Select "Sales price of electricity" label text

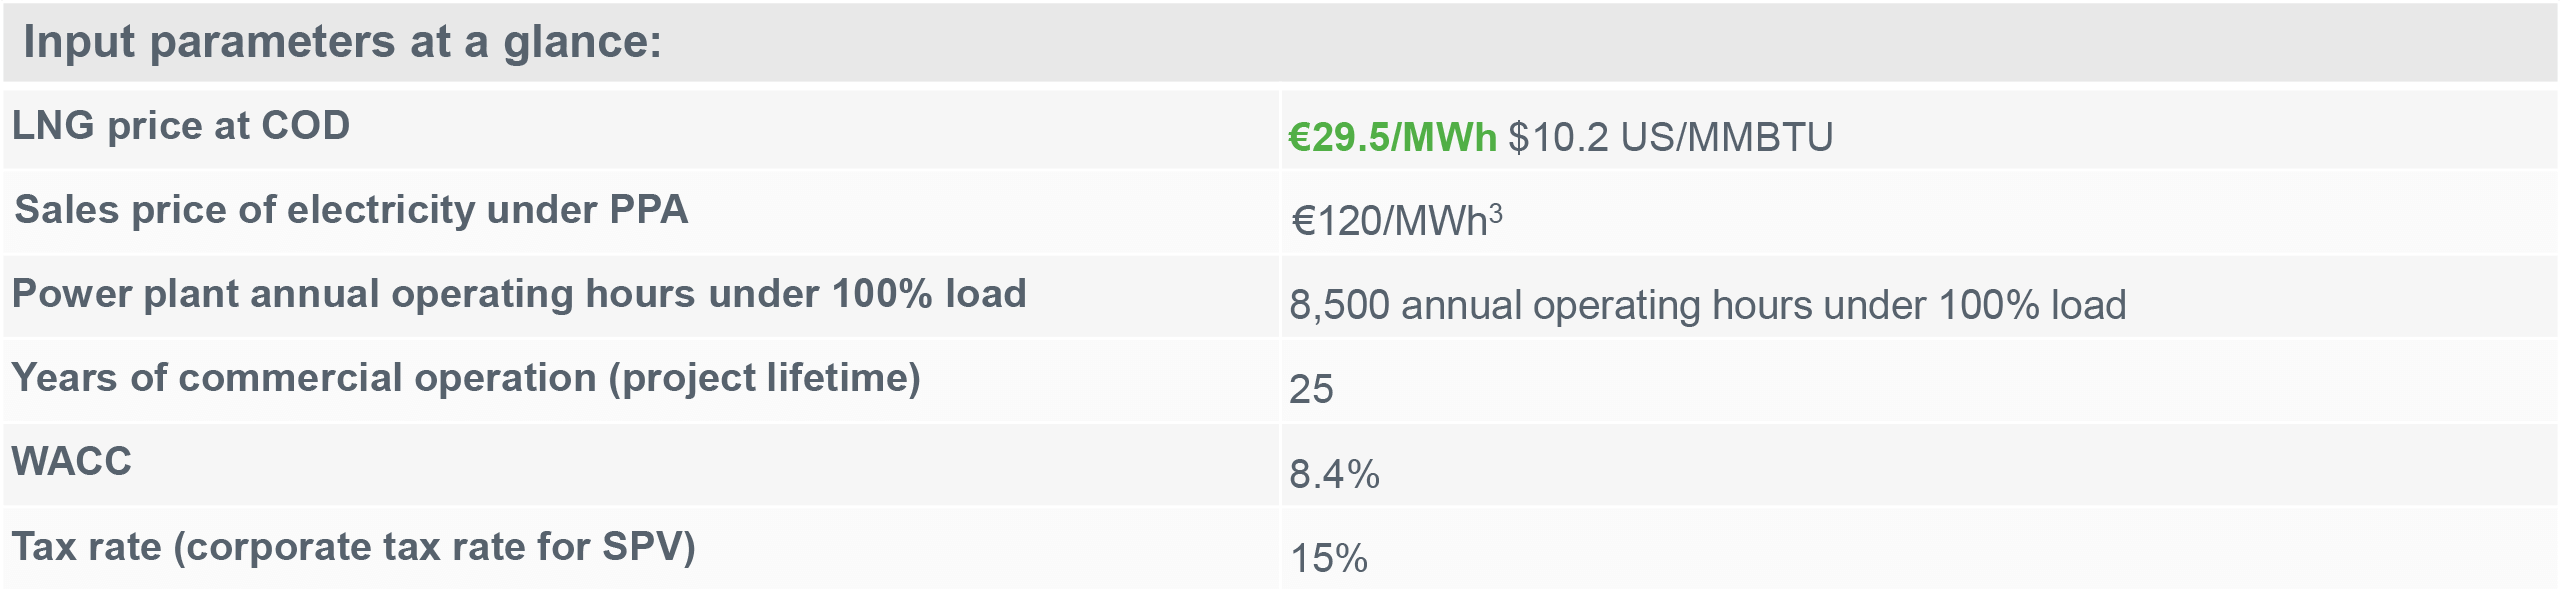[244, 210]
